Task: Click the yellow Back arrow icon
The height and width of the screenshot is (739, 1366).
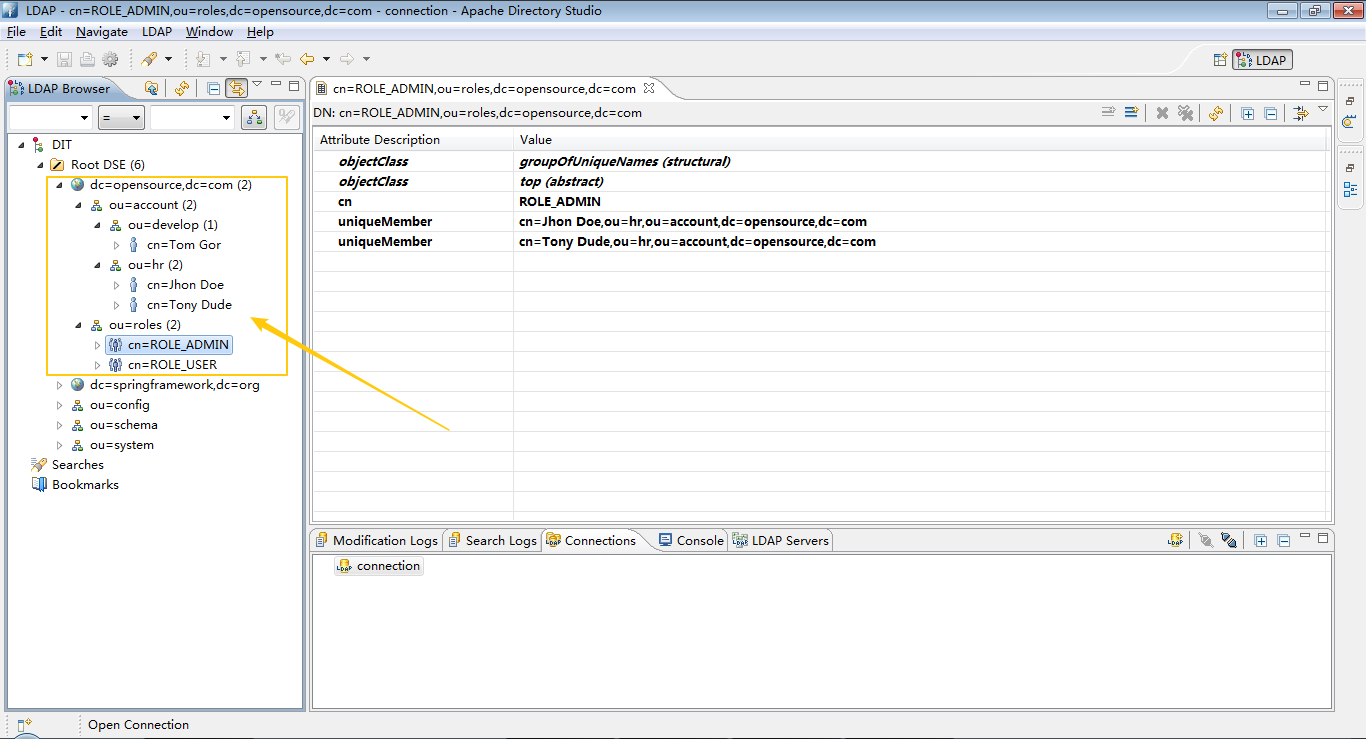Action: [x=307, y=60]
